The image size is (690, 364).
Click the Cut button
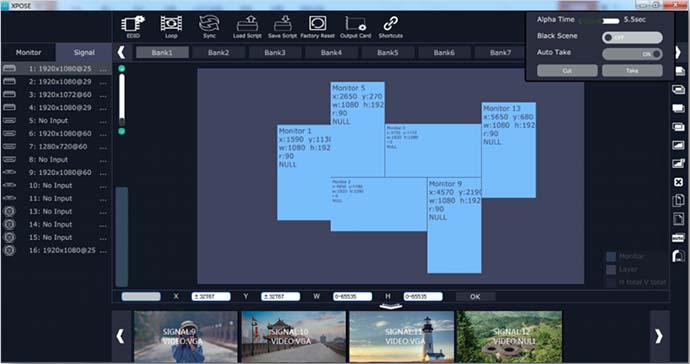[567, 70]
